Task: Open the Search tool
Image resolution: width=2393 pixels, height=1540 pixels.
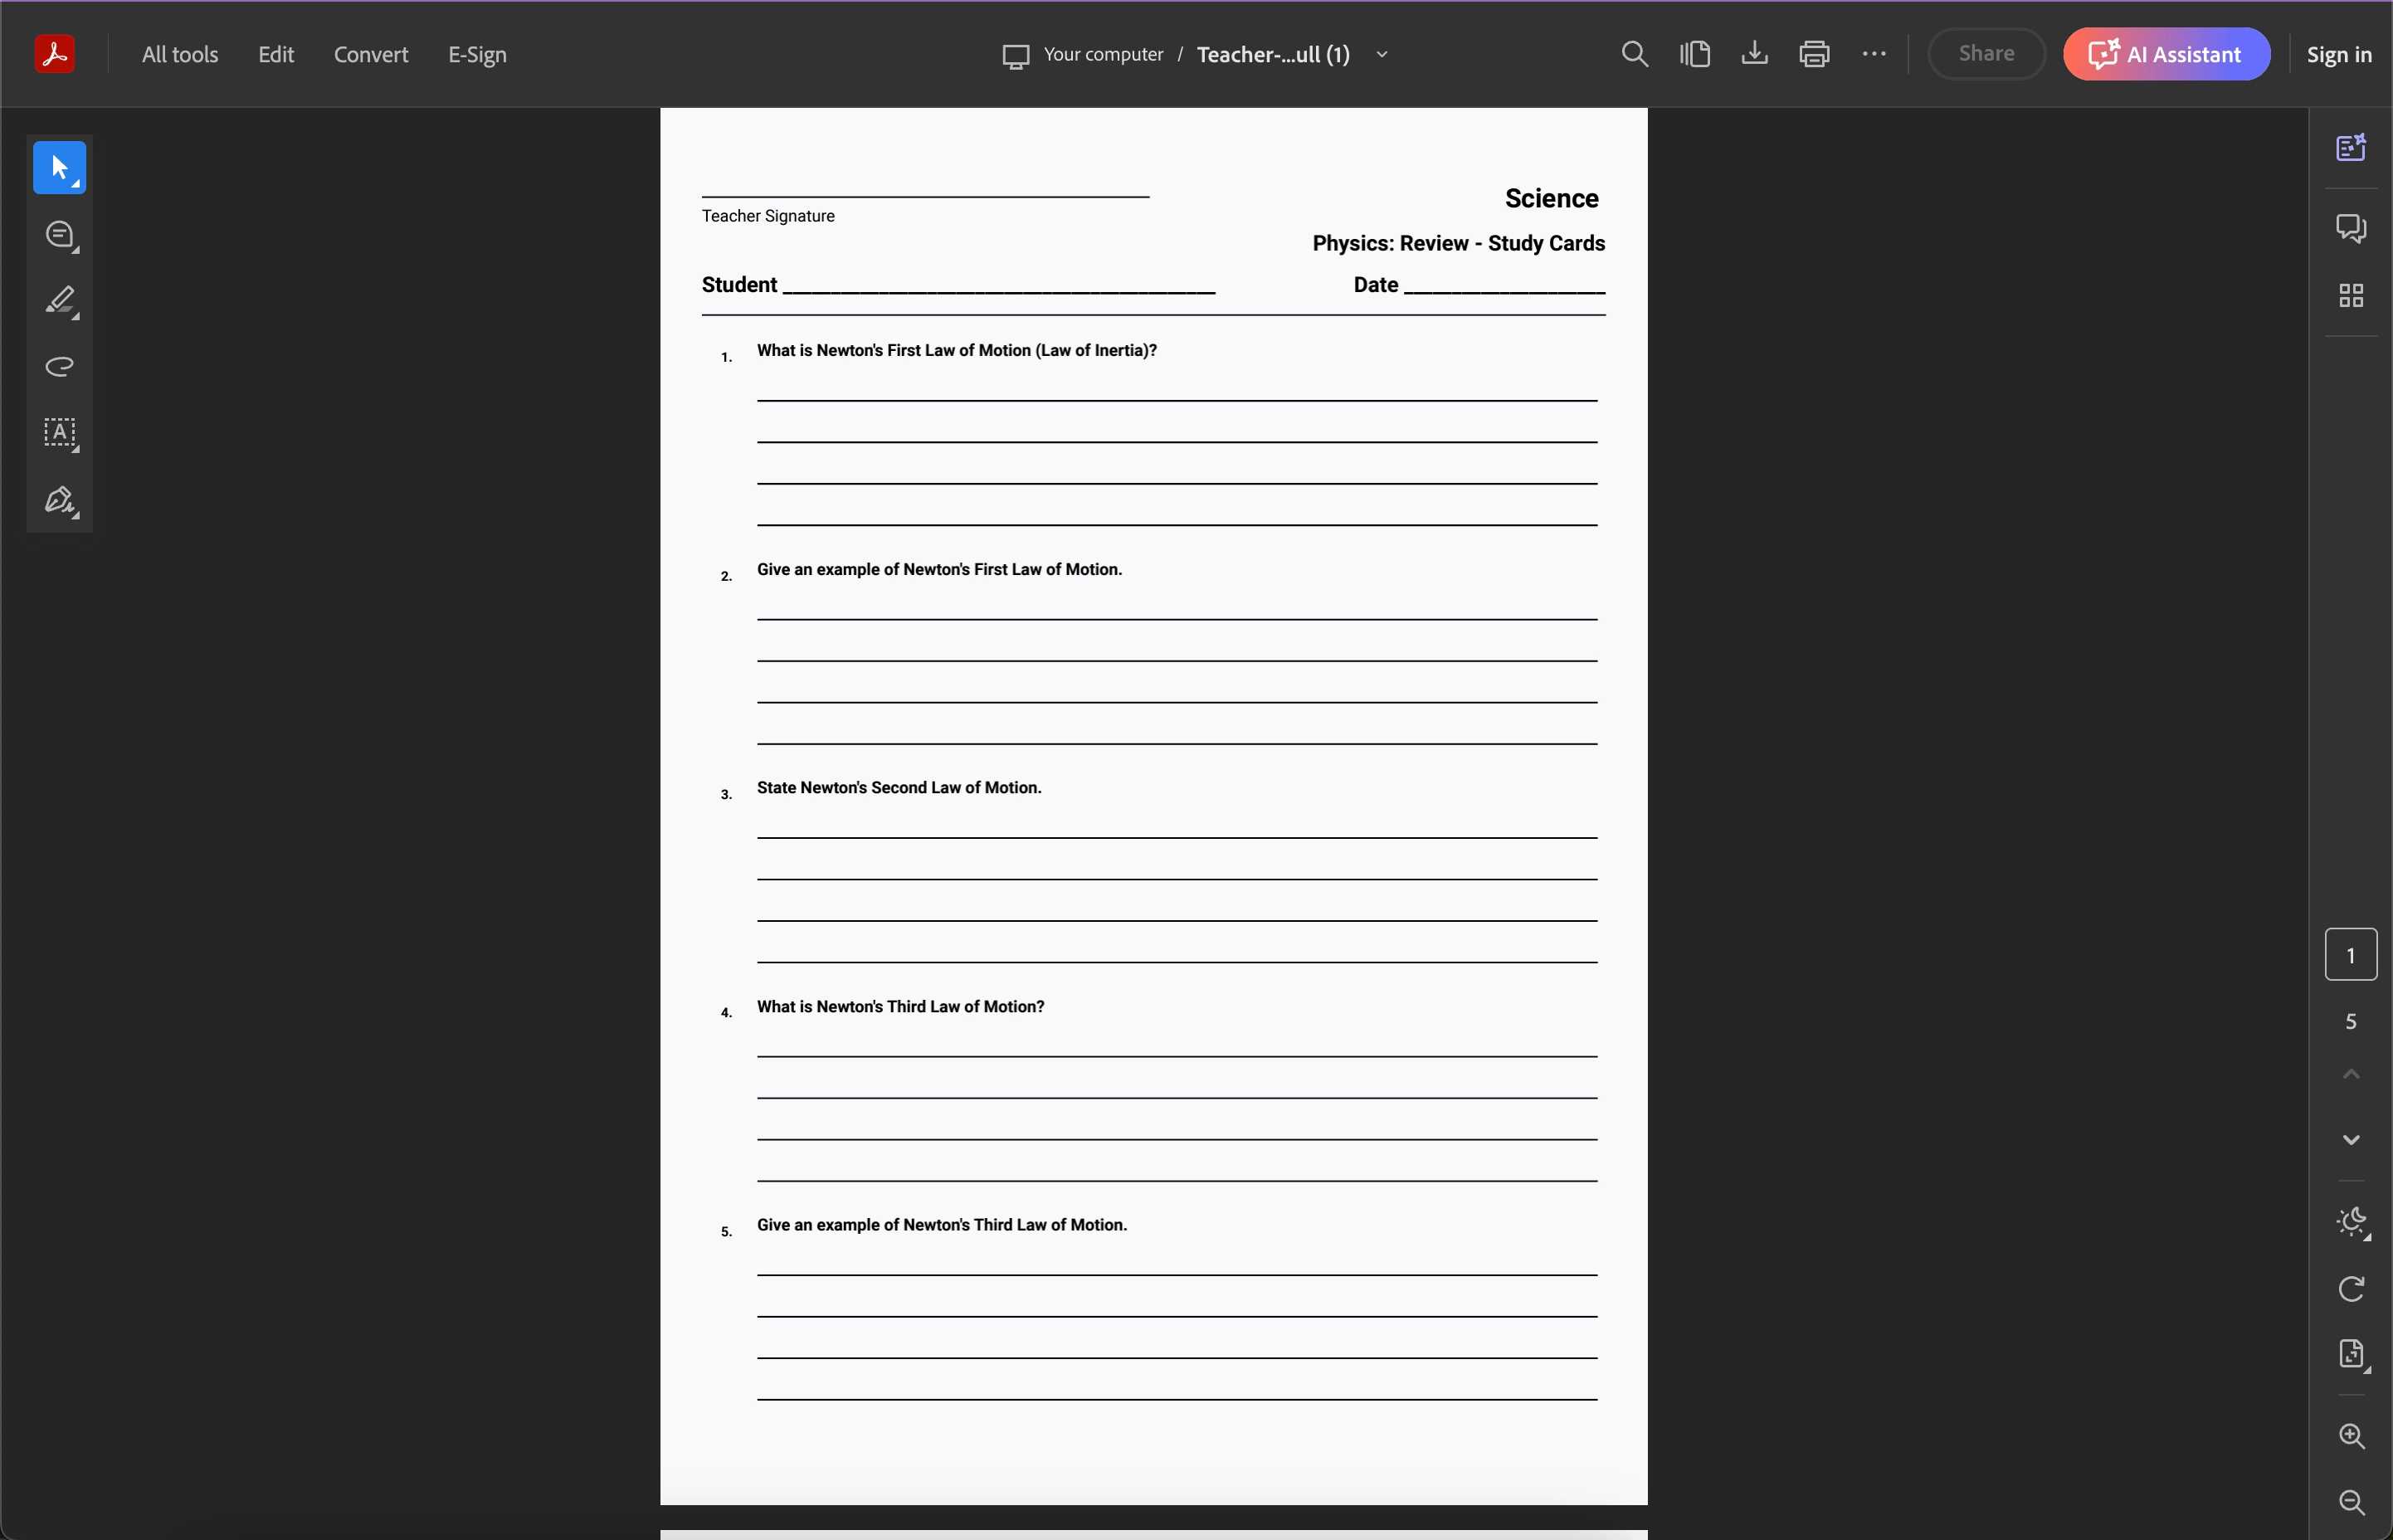Action: click(x=1633, y=52)
